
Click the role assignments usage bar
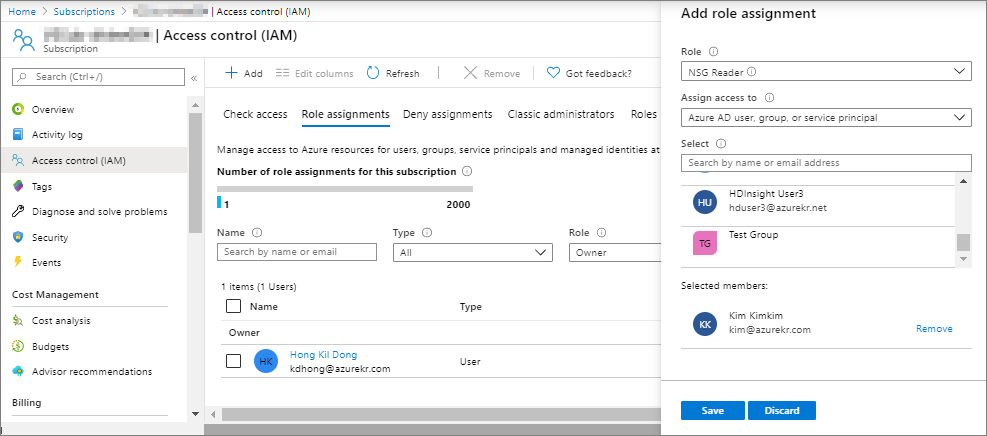[345, 189]
